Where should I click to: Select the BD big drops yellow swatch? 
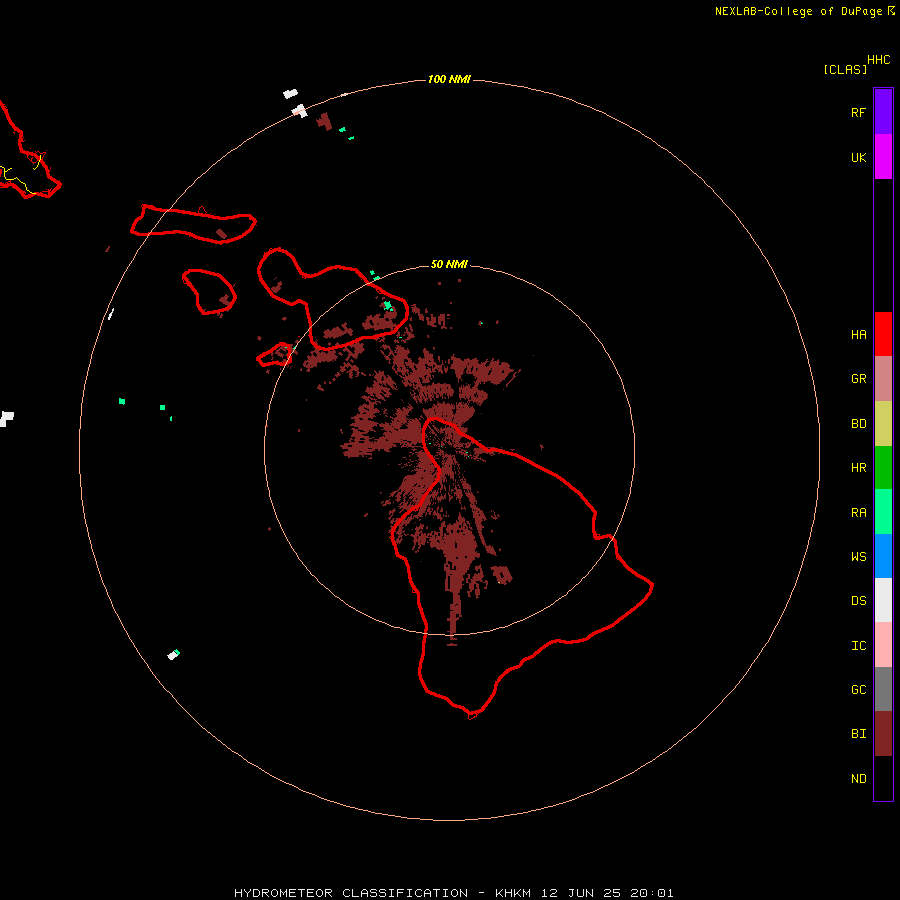point(883,424)
